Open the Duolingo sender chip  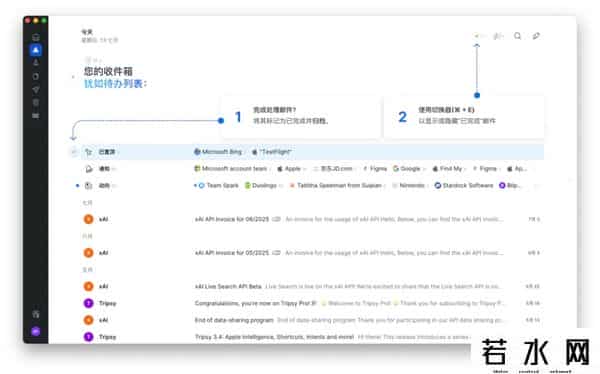point(261,186)
